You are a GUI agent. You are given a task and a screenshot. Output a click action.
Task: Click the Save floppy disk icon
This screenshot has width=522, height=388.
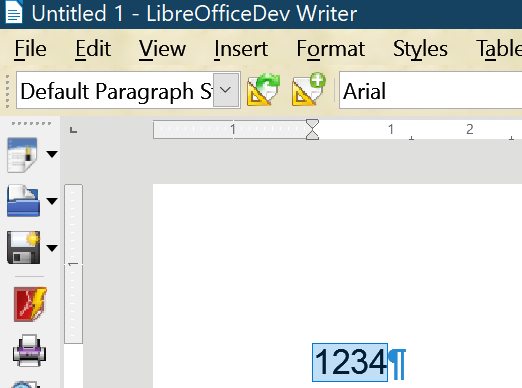click(x=23, y=248)
